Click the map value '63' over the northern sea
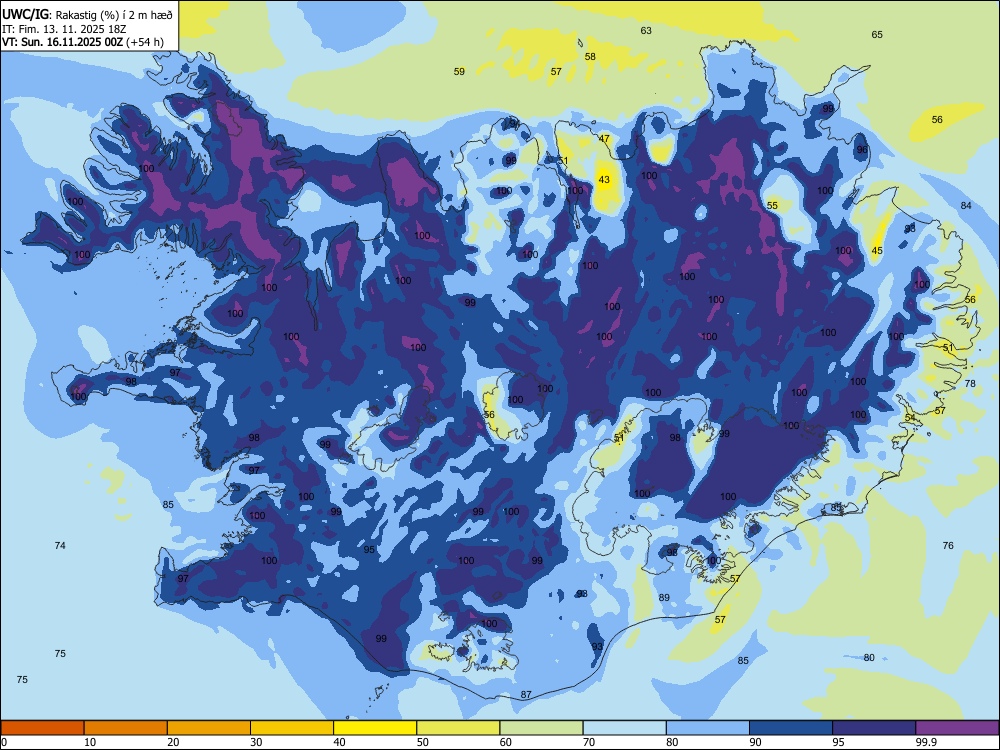The image size is (1000, 750). click(x=646, y=31)
